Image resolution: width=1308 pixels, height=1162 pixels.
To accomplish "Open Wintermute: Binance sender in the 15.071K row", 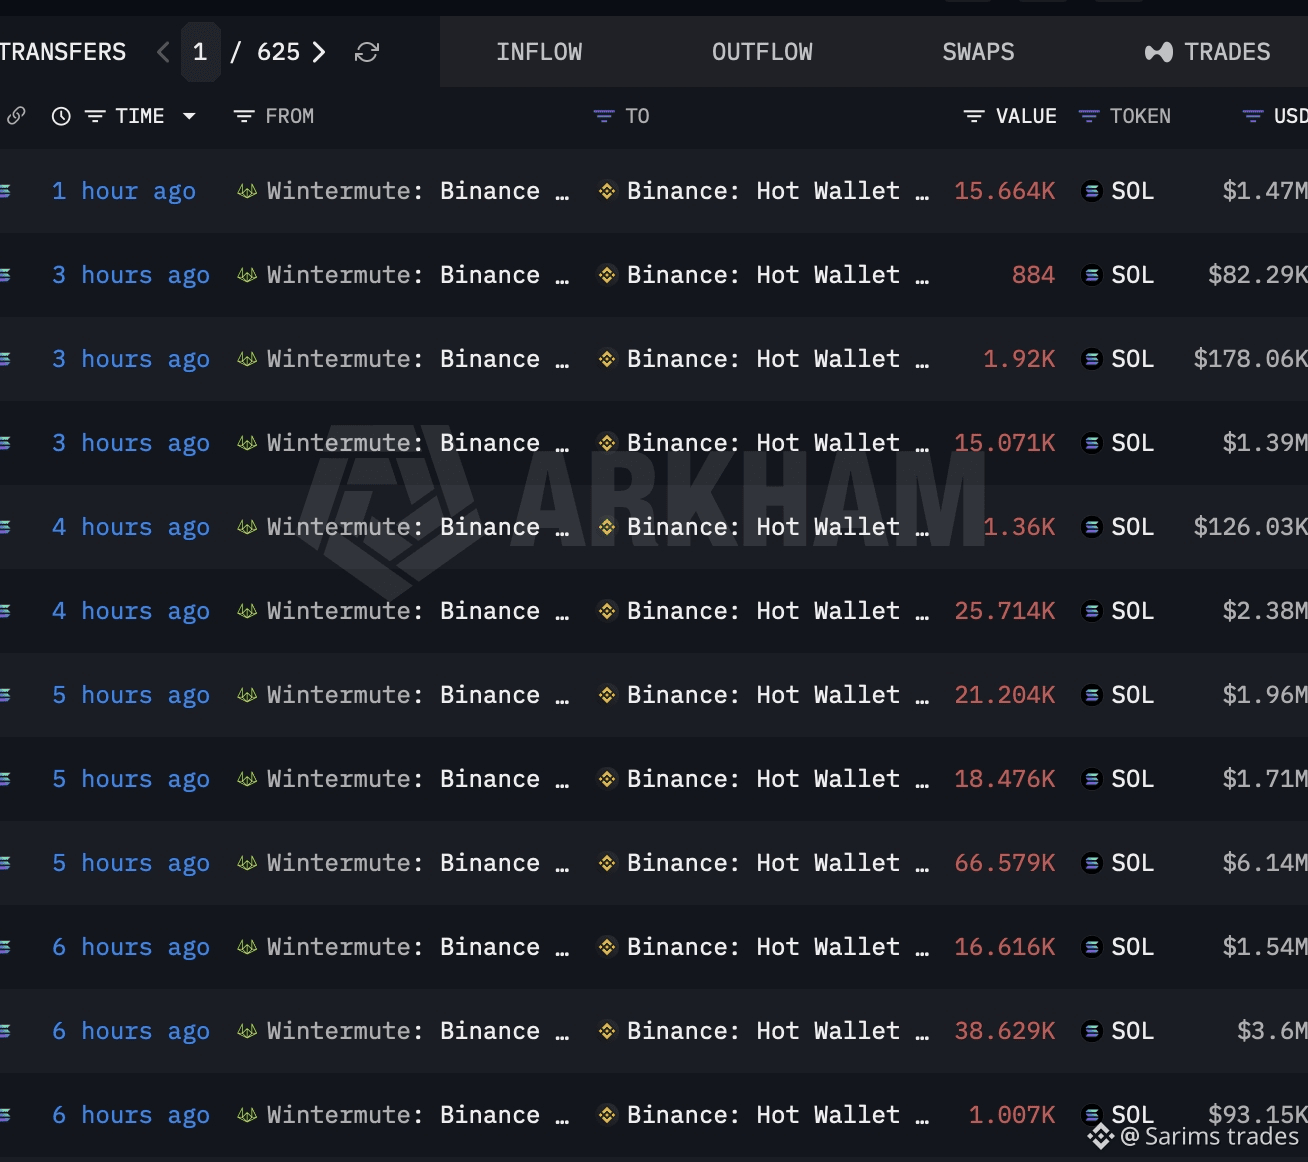I will [418, 443].
